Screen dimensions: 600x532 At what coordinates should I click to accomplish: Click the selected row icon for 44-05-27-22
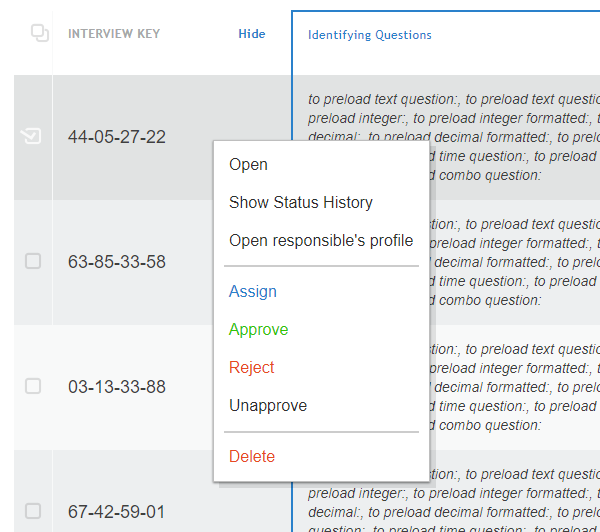coord(32,137)
